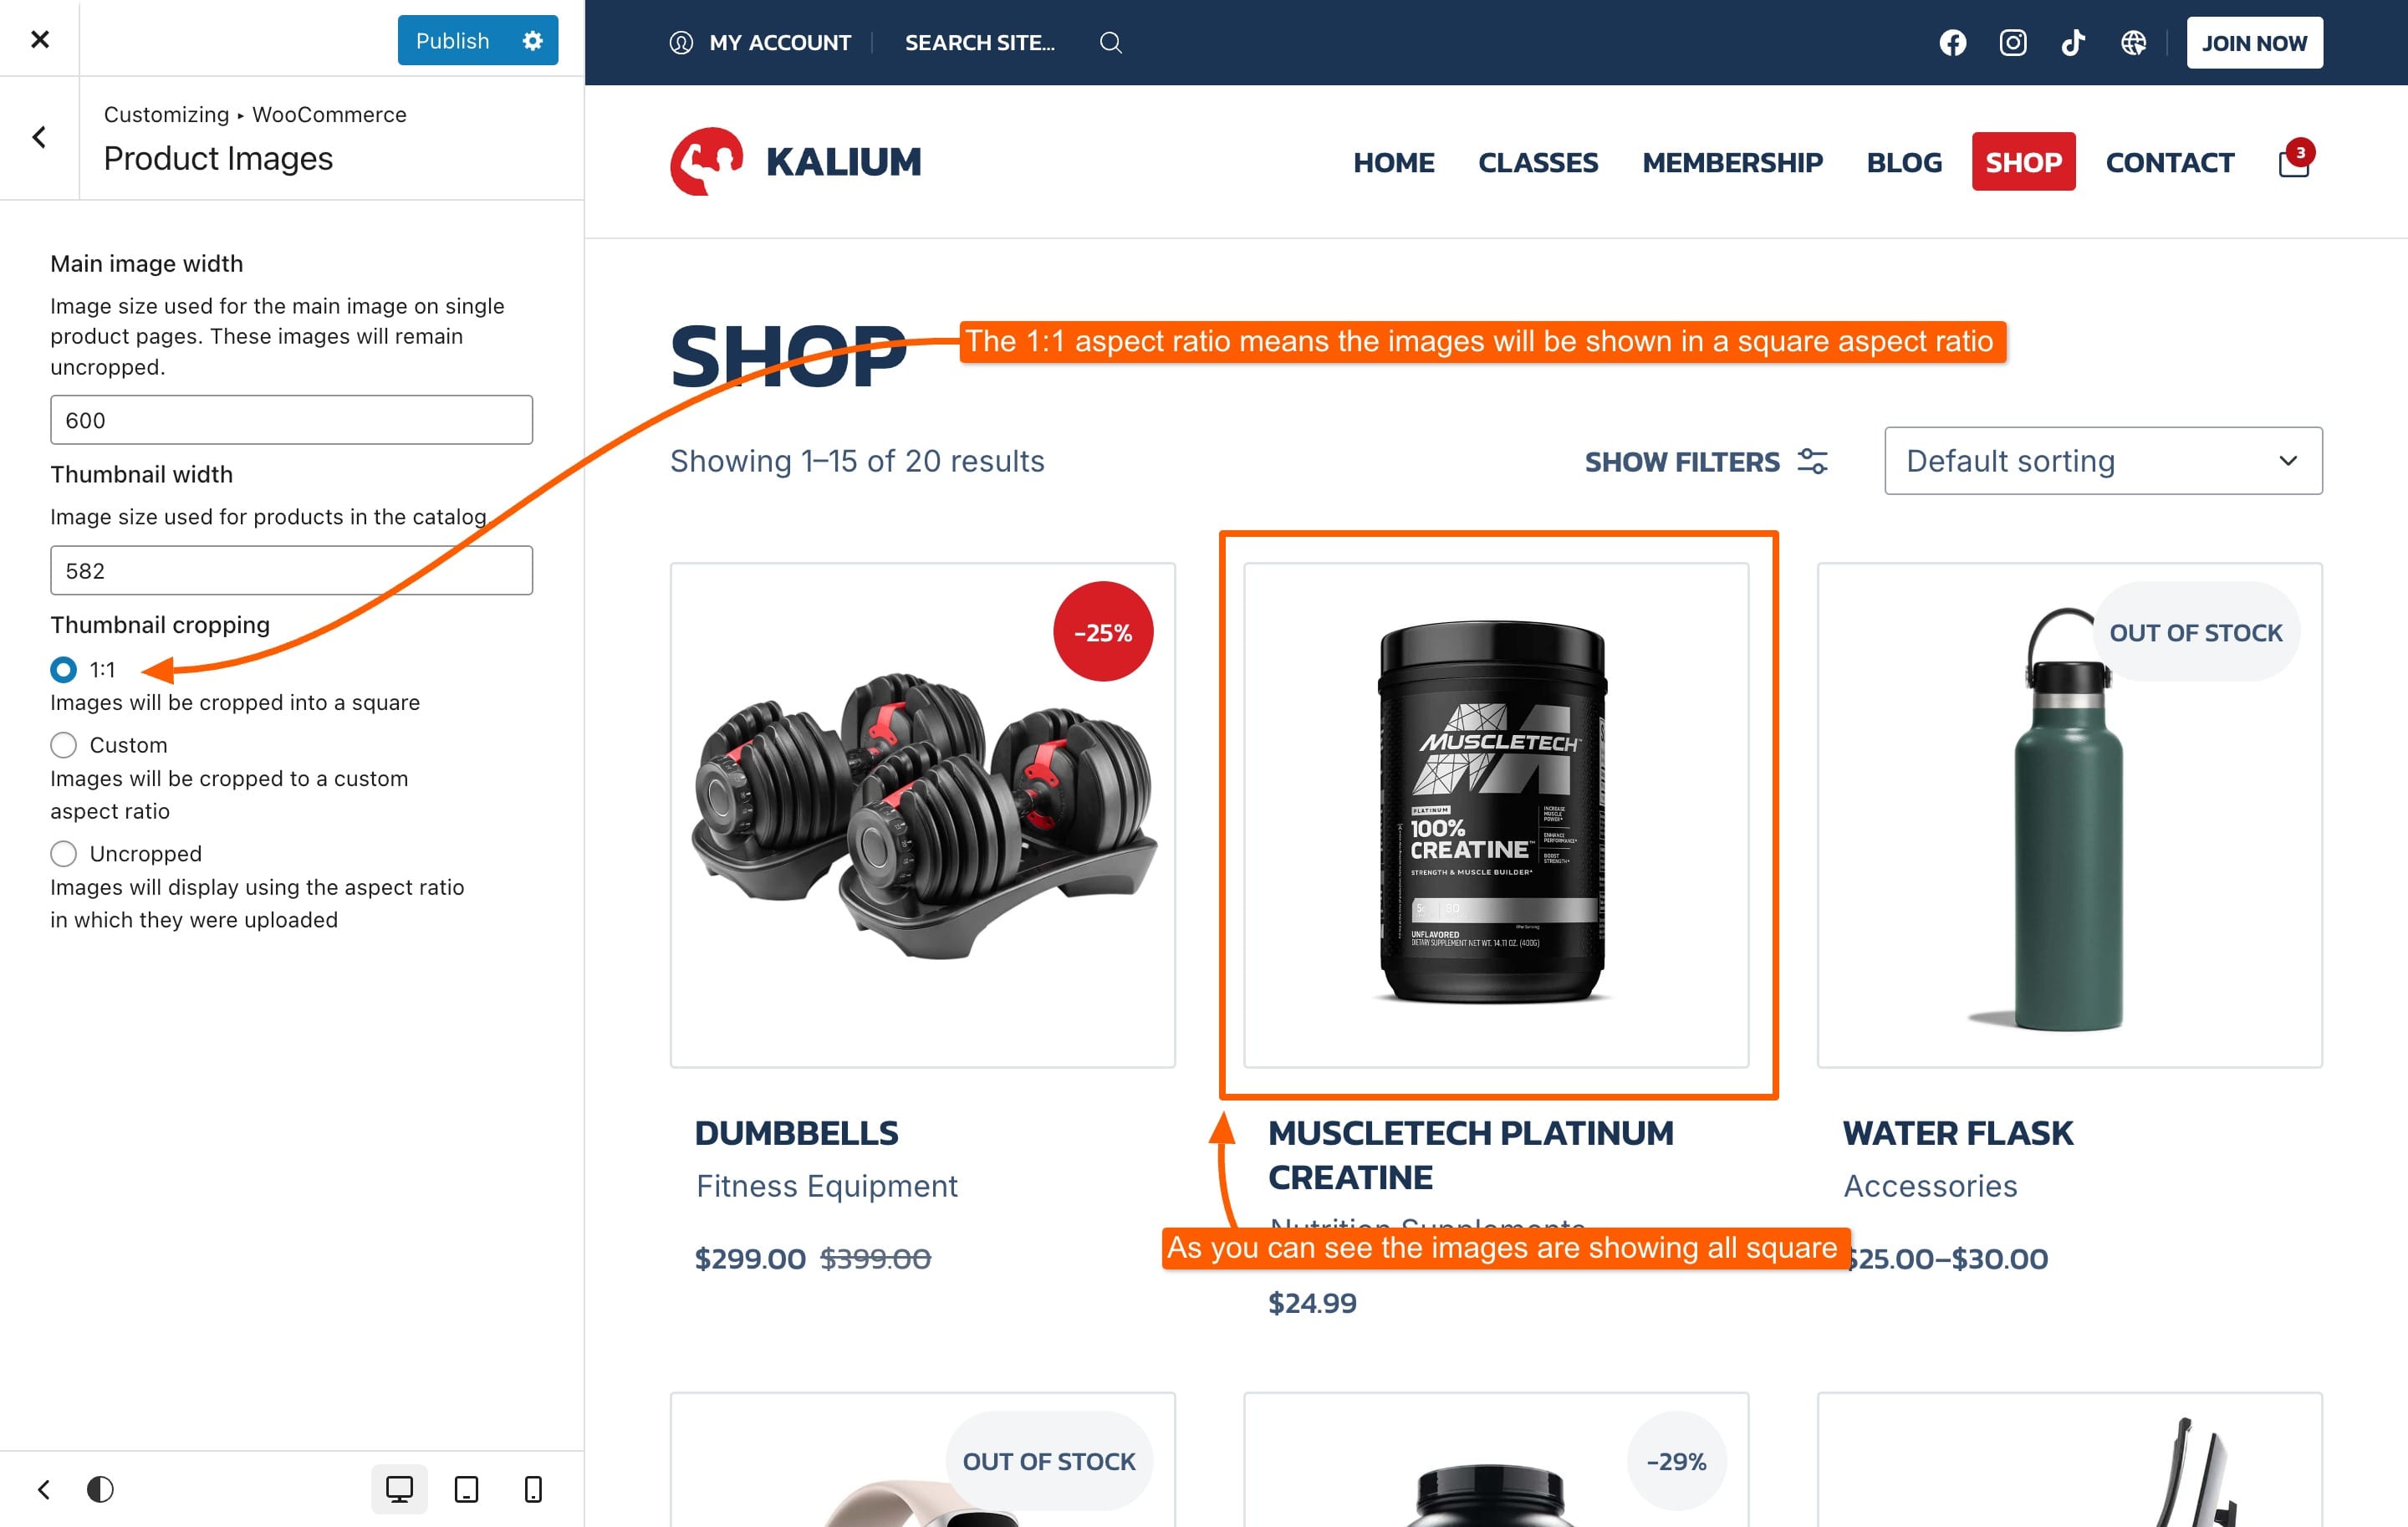Switch to mobile preview mode
Screen dimensions: 2408x1527
[533, 1489]
